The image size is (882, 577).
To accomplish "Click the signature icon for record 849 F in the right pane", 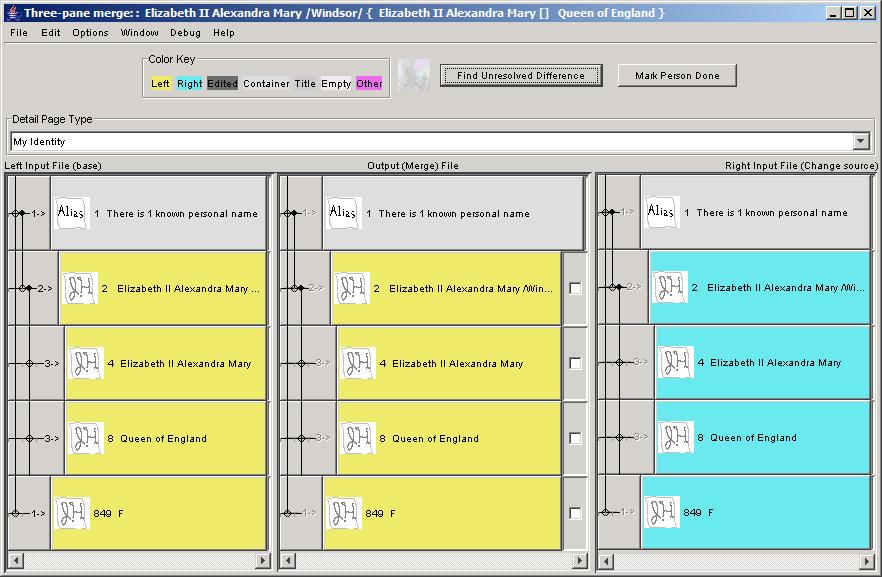I will (662, 512).
